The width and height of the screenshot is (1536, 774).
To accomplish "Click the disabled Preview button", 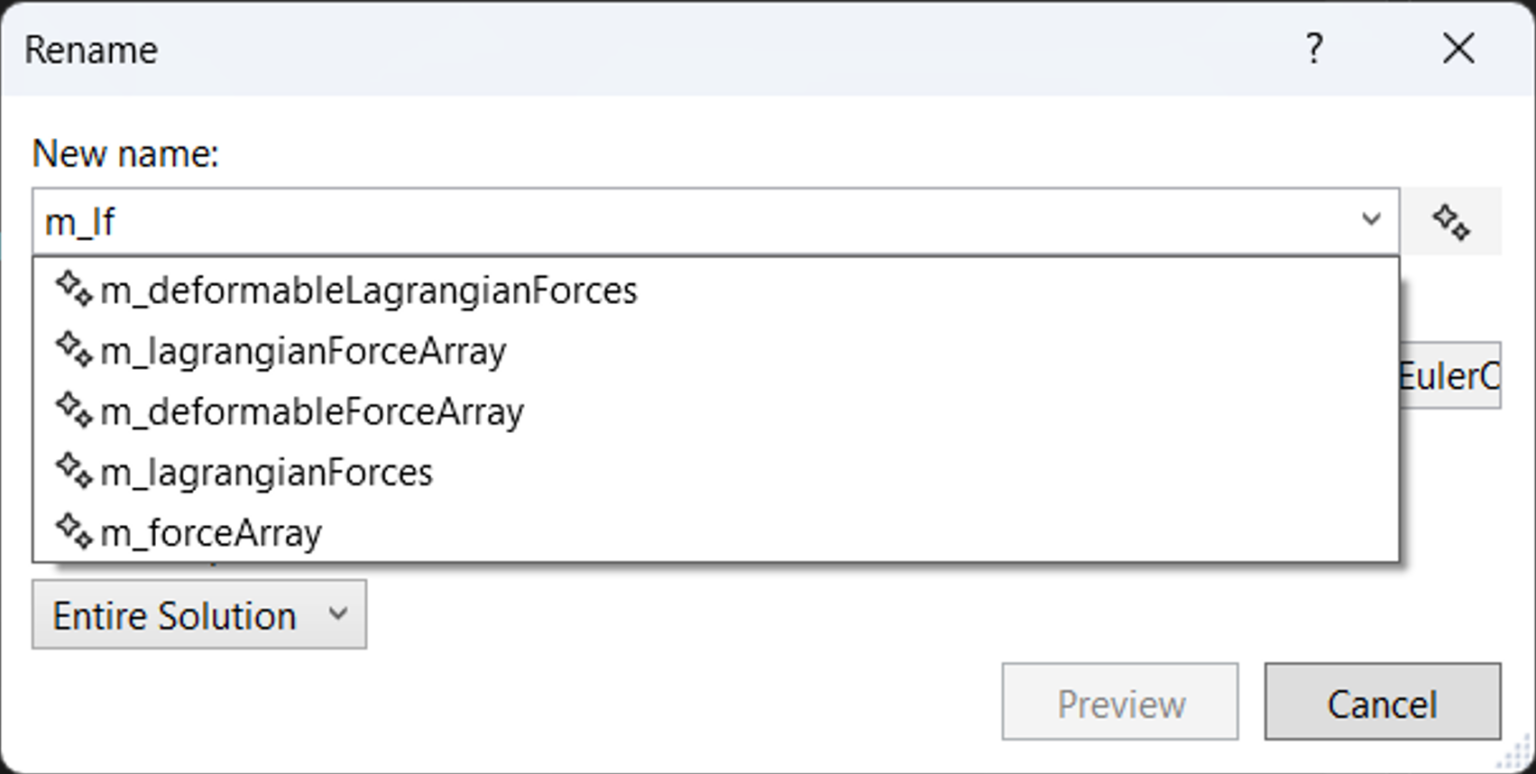I will [x=1119, y=702].
